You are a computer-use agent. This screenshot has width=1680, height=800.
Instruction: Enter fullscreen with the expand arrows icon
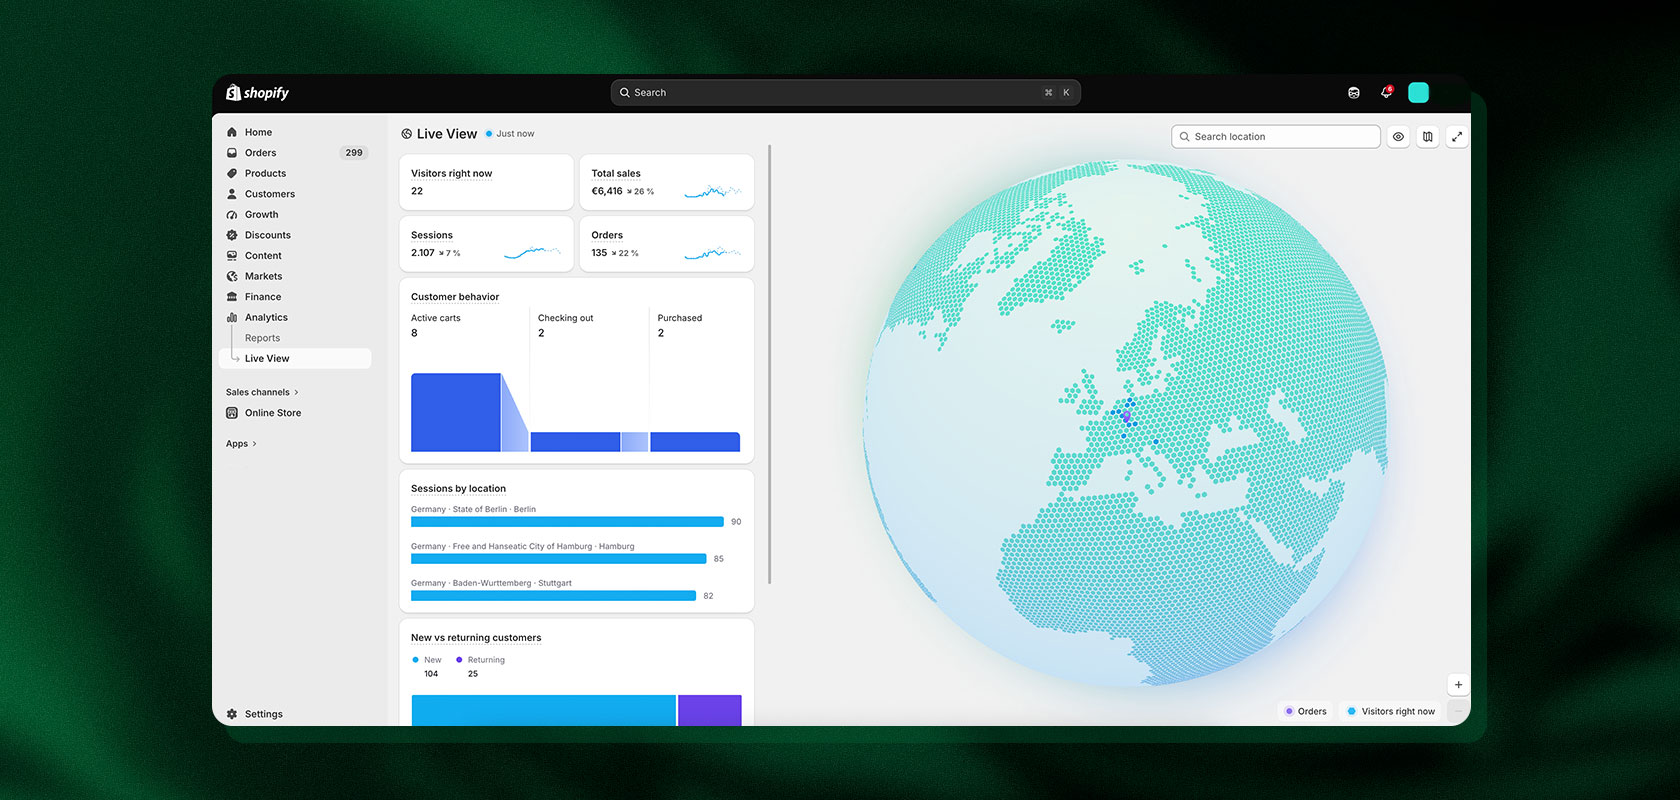coord(1457,137)
